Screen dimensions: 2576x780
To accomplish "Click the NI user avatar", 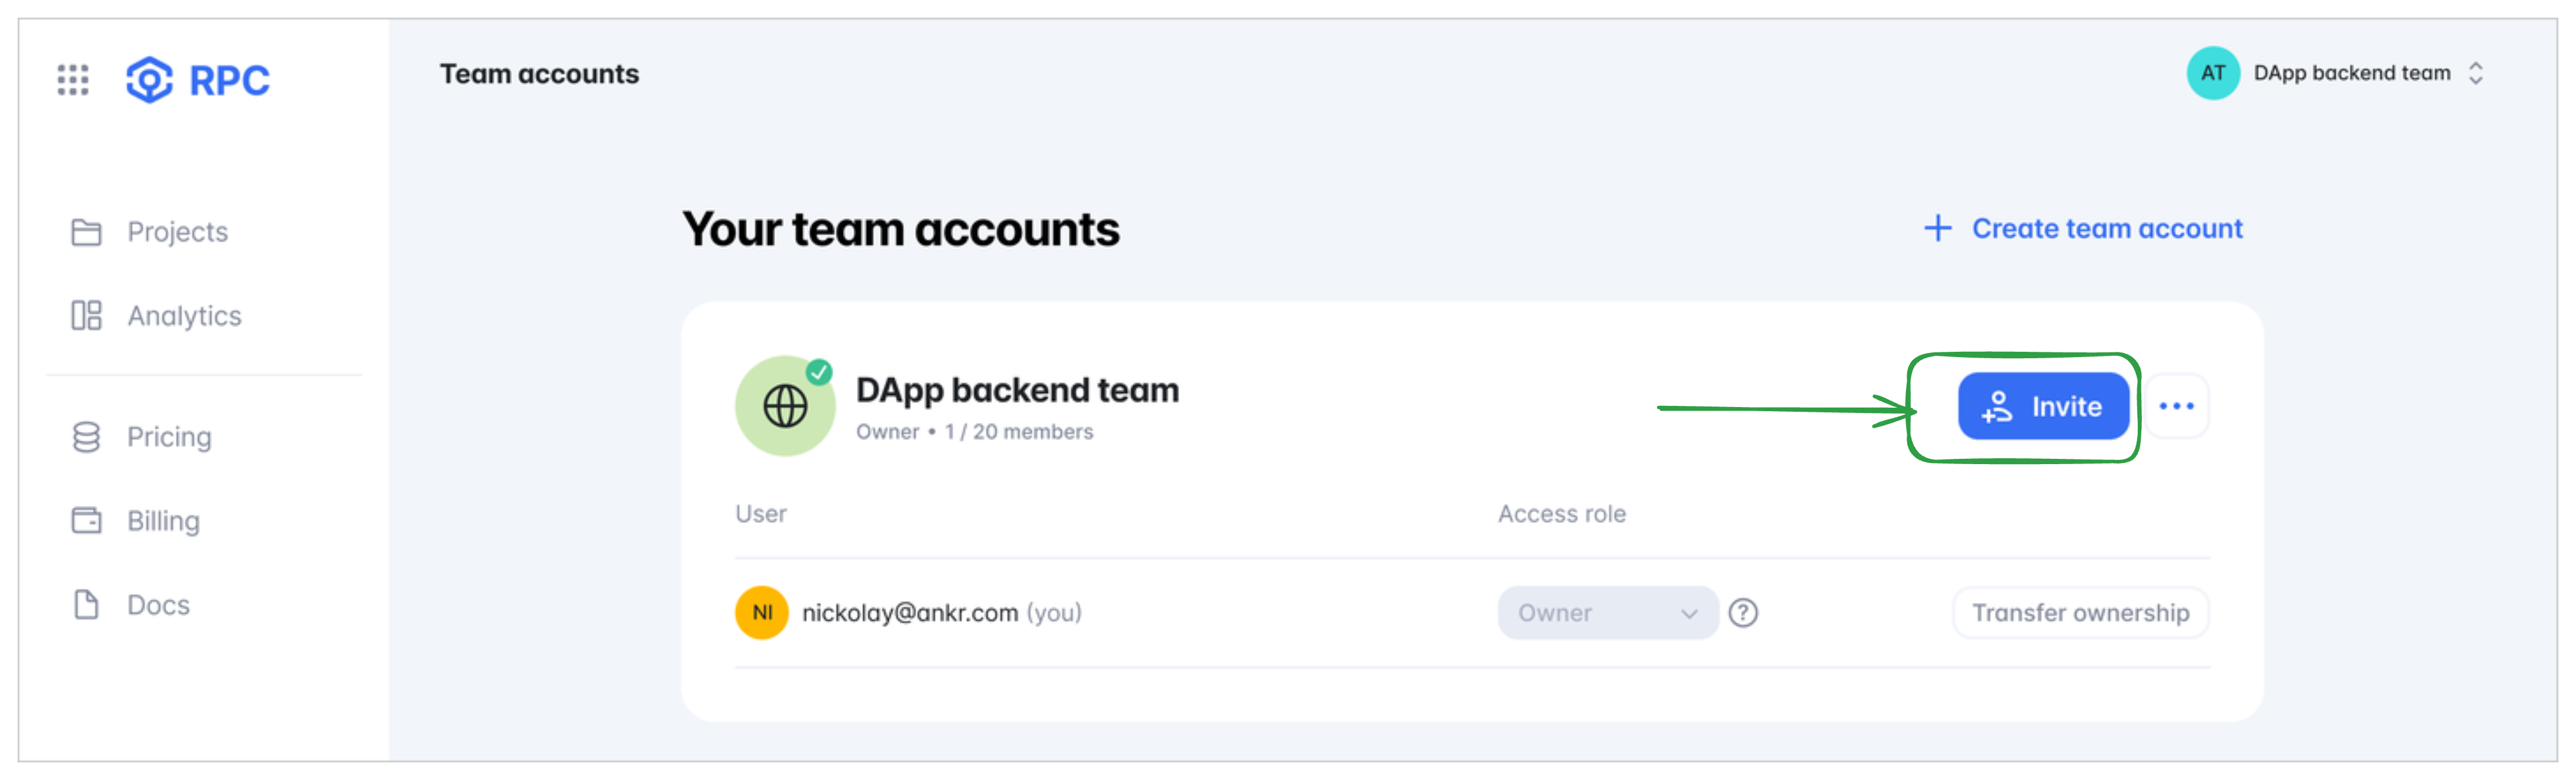I will (762, 613).
